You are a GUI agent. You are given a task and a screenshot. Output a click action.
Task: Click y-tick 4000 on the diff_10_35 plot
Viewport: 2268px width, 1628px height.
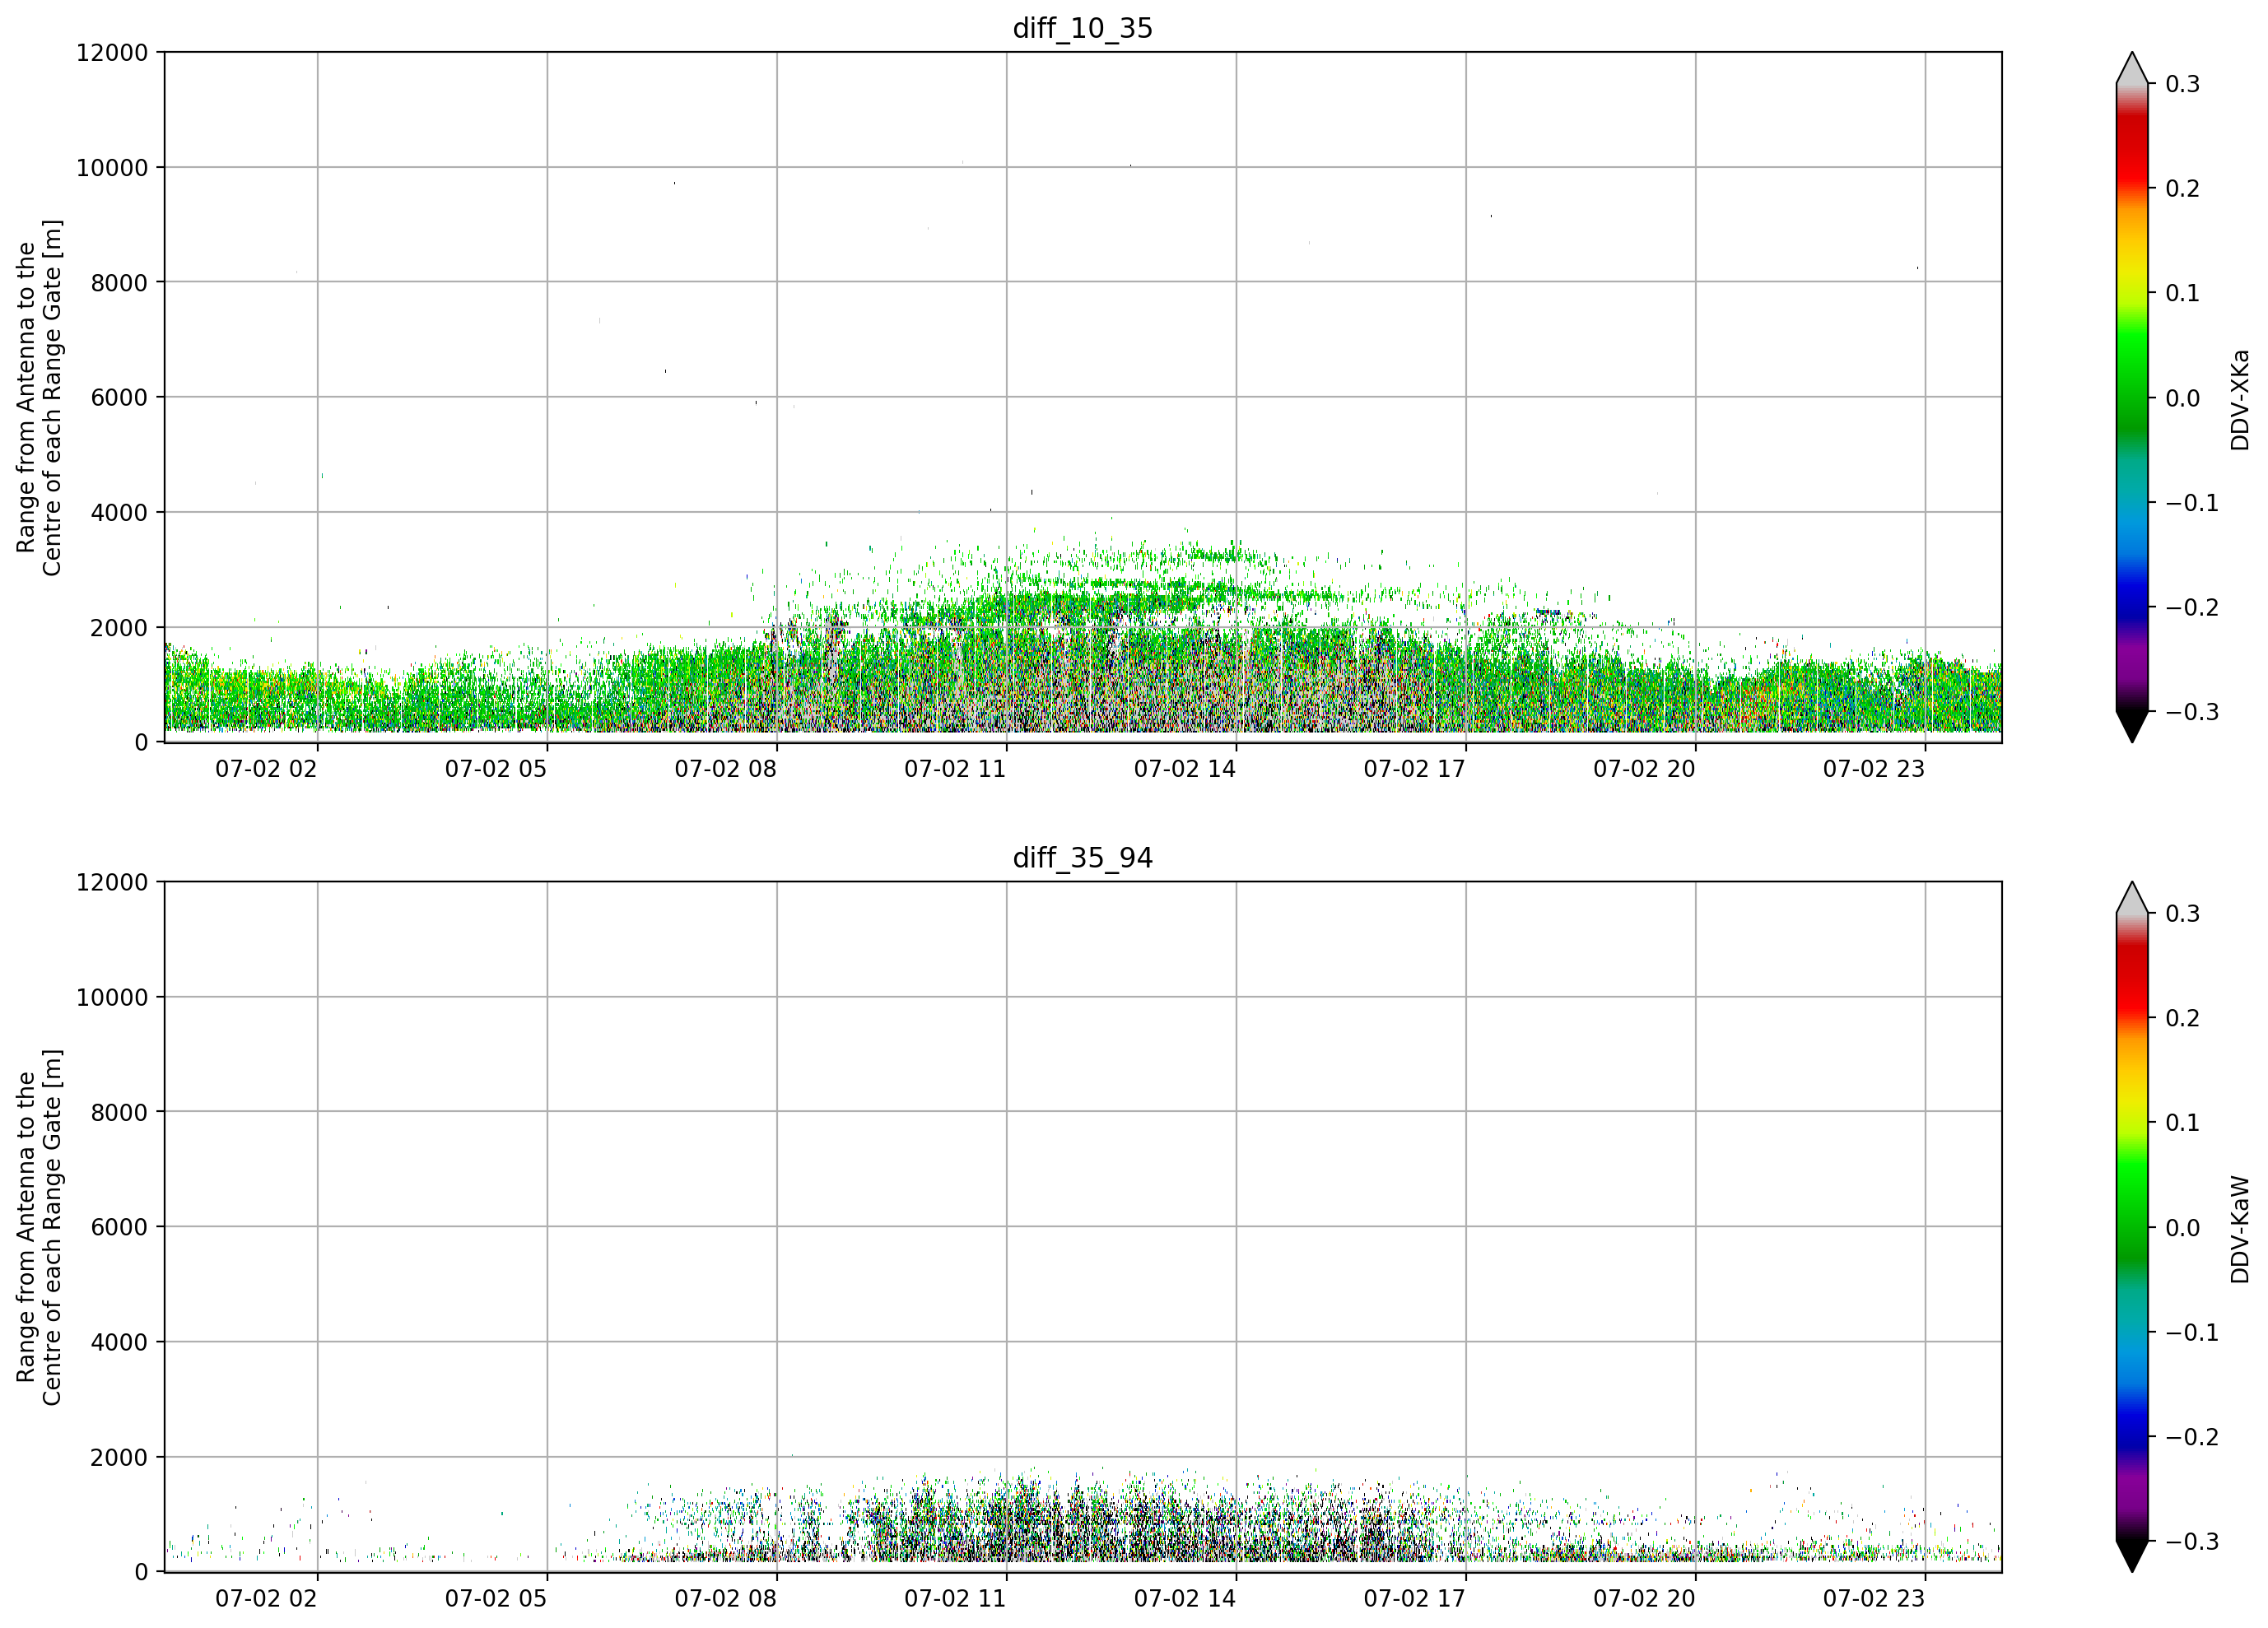coord(119,512)
